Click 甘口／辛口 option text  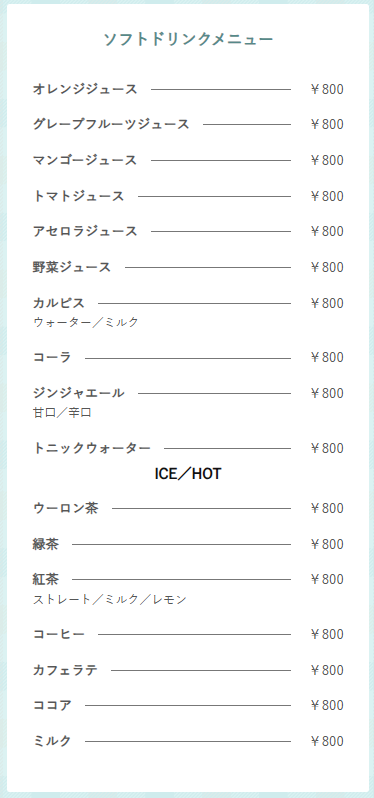(63, 413)
